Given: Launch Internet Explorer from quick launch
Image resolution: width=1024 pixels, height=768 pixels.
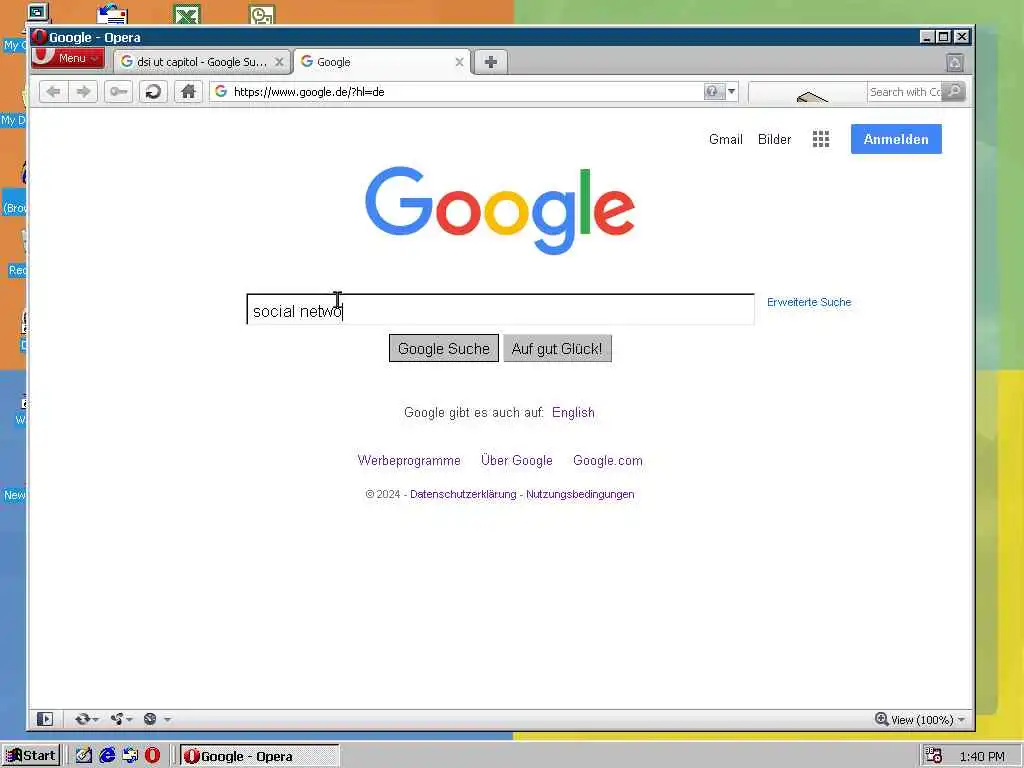Looking at the screenshot, I should [107, 756].
